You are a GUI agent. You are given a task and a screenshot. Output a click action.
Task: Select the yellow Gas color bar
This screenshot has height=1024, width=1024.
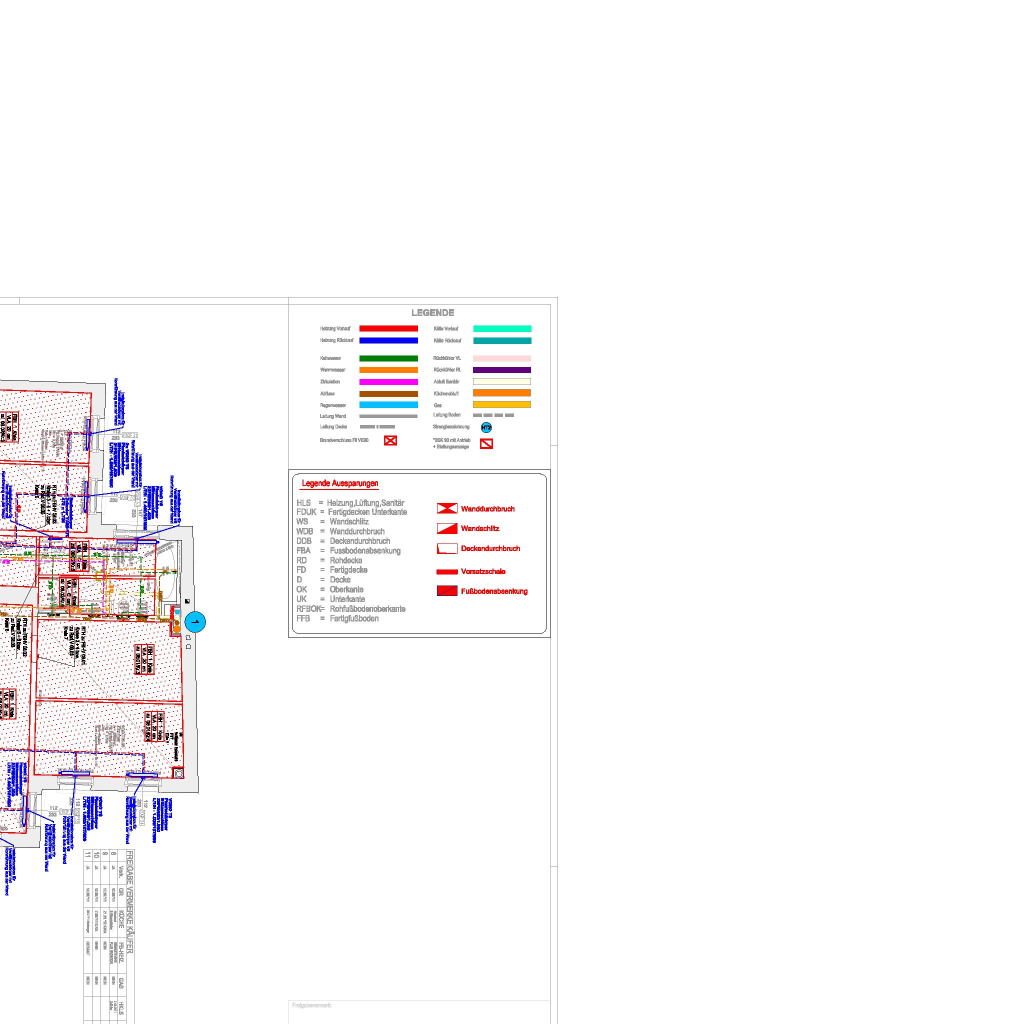[x=501, y=404]
